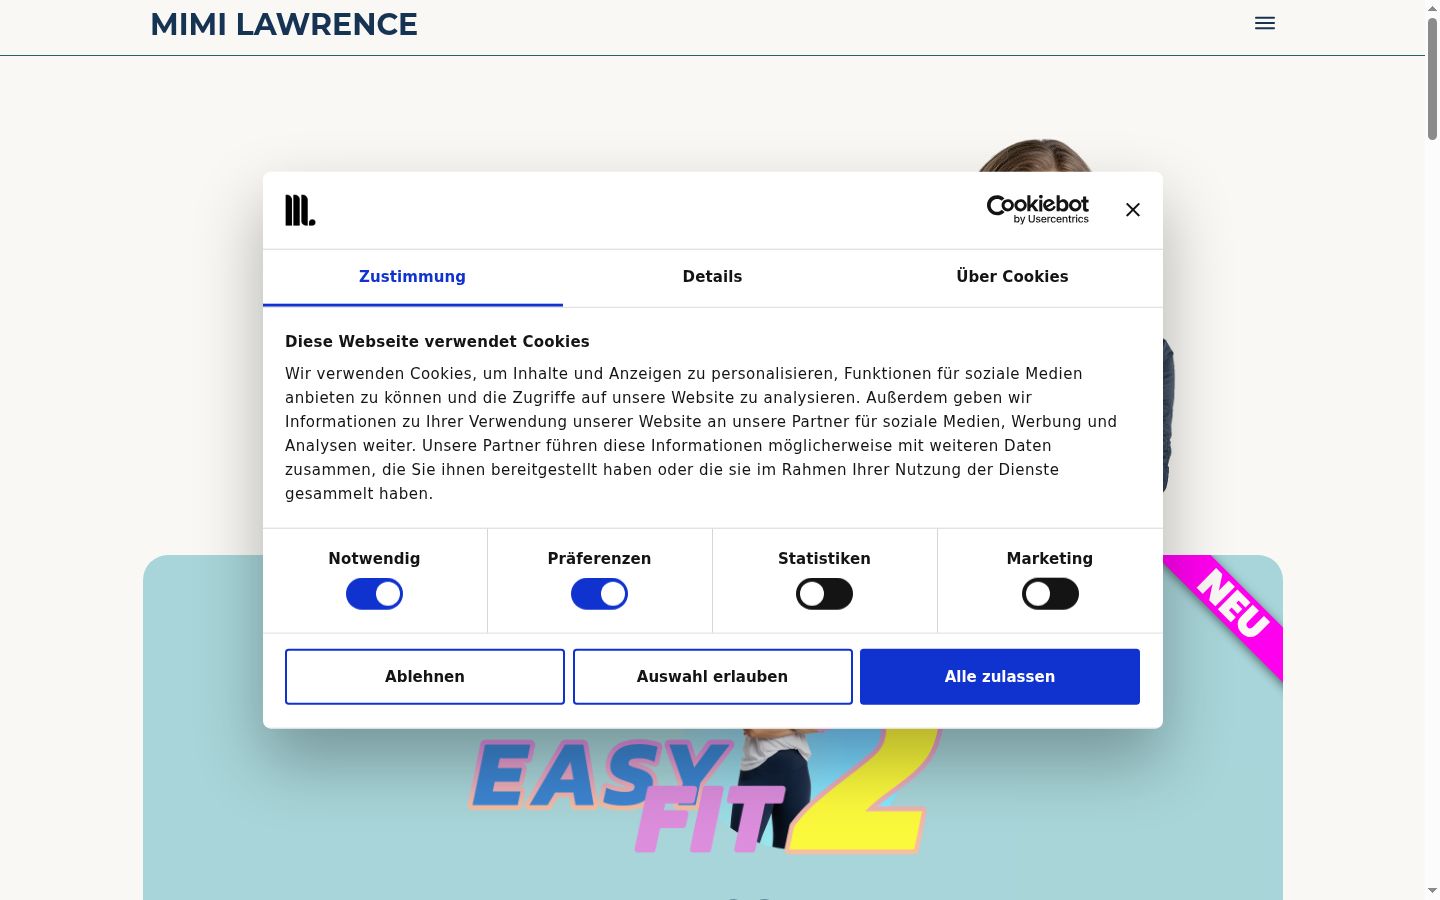Toggle the Notwendig cookies switch
The height and width of the screenshot is (900, 1440).
coord(374,594)
